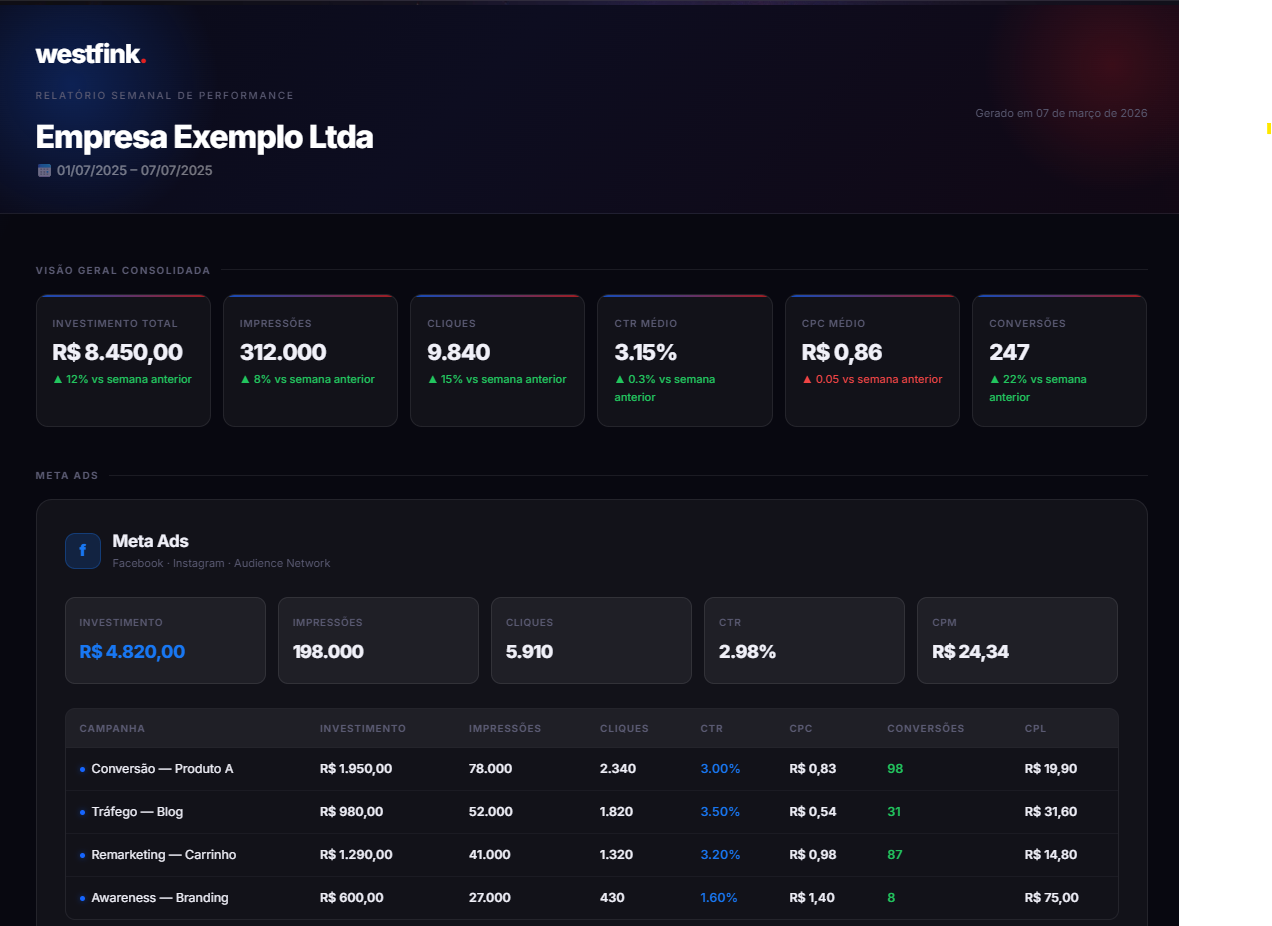Select the CTR Médio overview card
Image resolution: width=1272 pixels, height=926 pixels.
click(x=684, y=360)
